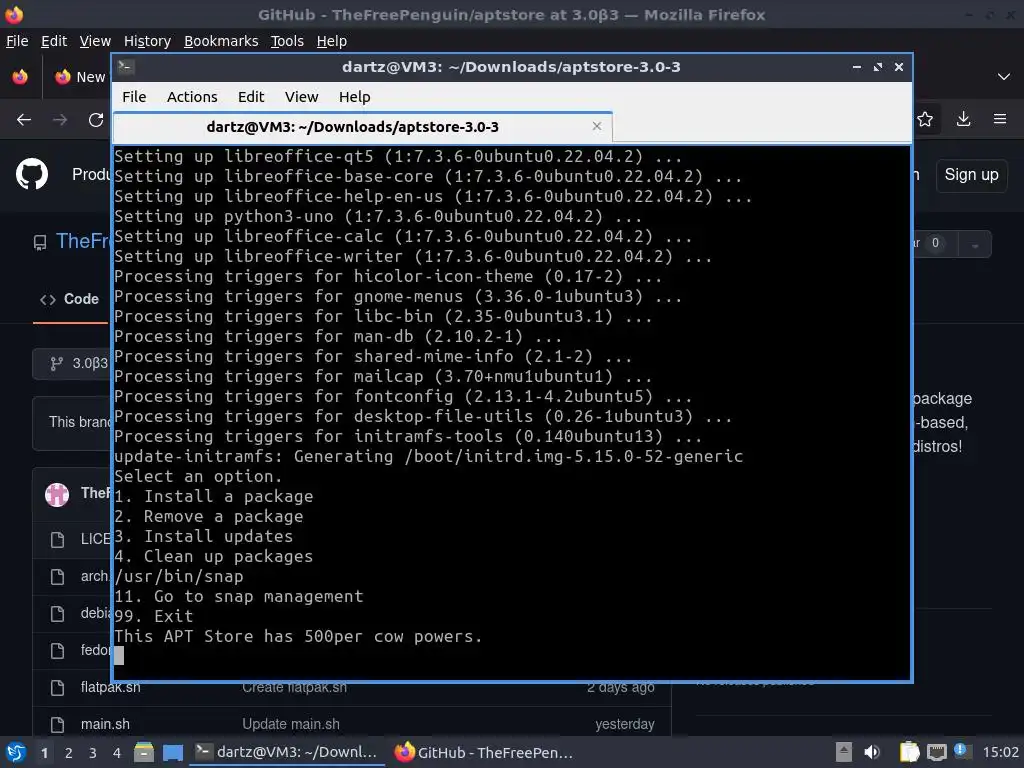Reload the page in Firefox
Image resolution: width=1024 pixels, height=768 pixels.
click(x=96, y=120)
